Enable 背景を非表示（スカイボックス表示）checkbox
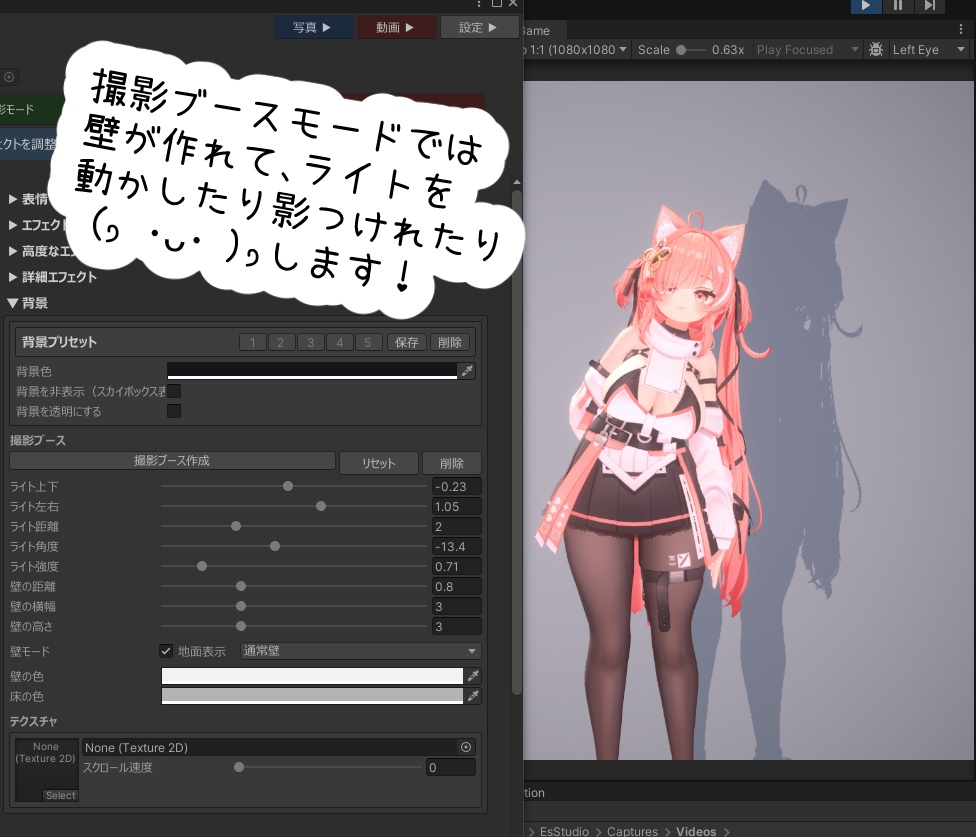This screenshot has height=837, width=976. [174, 391]
